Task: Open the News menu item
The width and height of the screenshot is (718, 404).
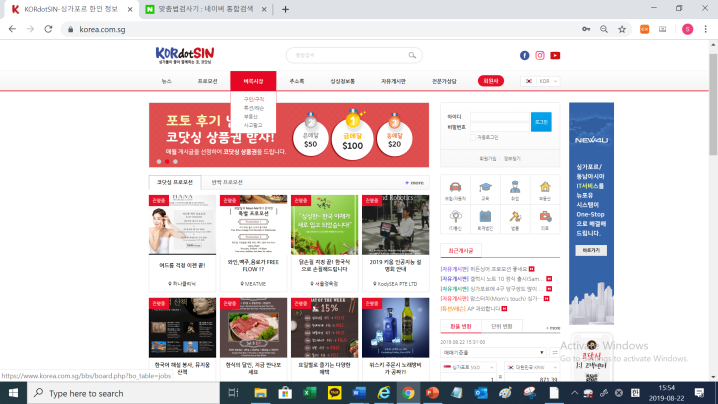Action: coord(167,81)
